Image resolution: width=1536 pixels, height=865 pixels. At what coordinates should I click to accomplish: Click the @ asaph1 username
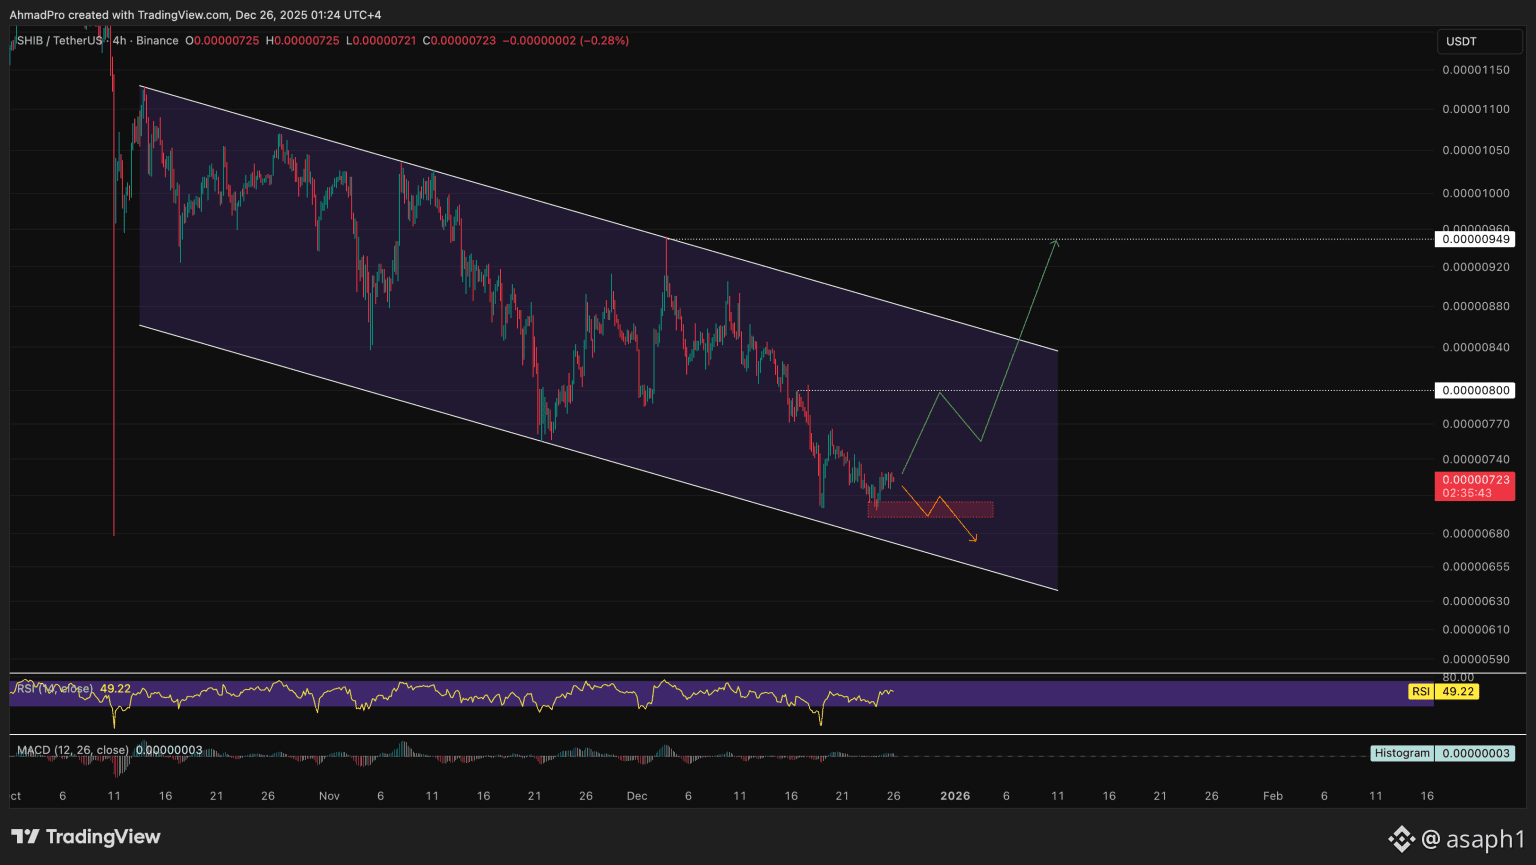pyautogui.click(x=1472, y=838)
